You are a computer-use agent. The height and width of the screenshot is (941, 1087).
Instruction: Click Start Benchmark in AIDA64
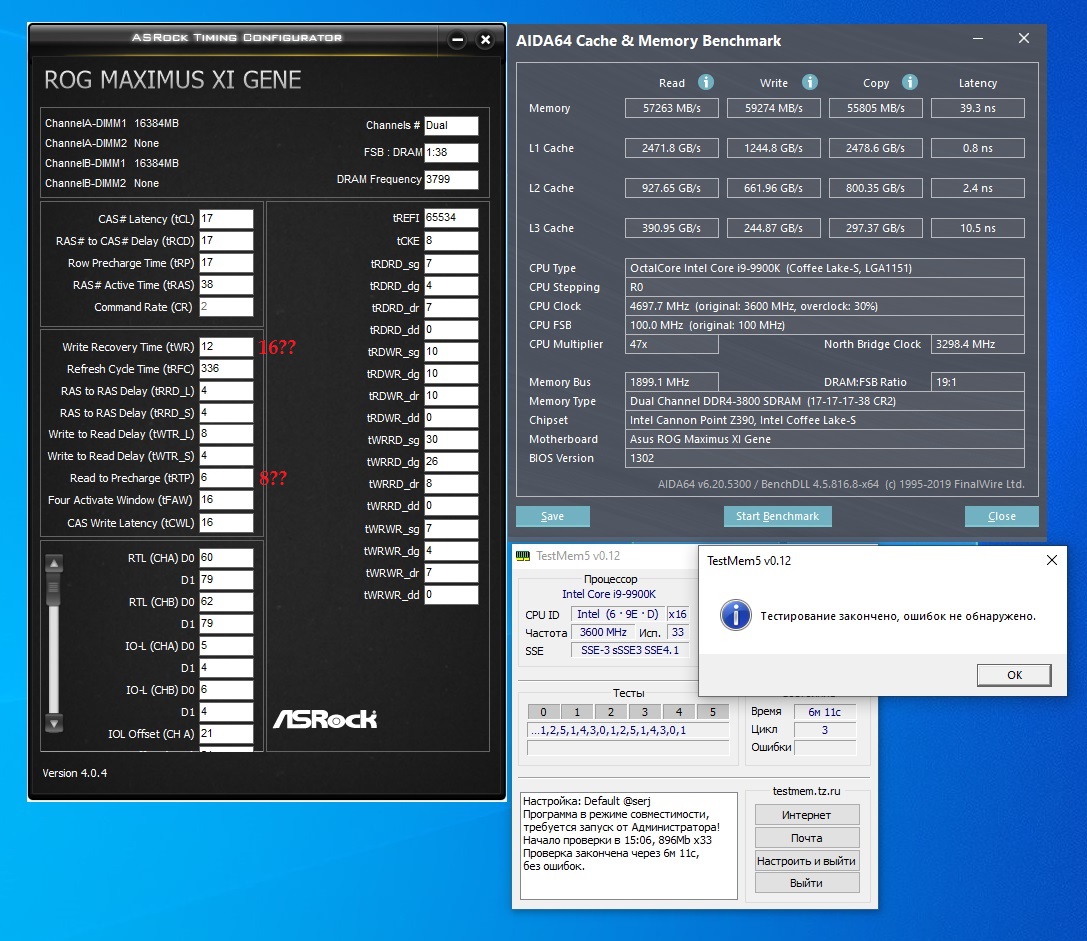777,517
